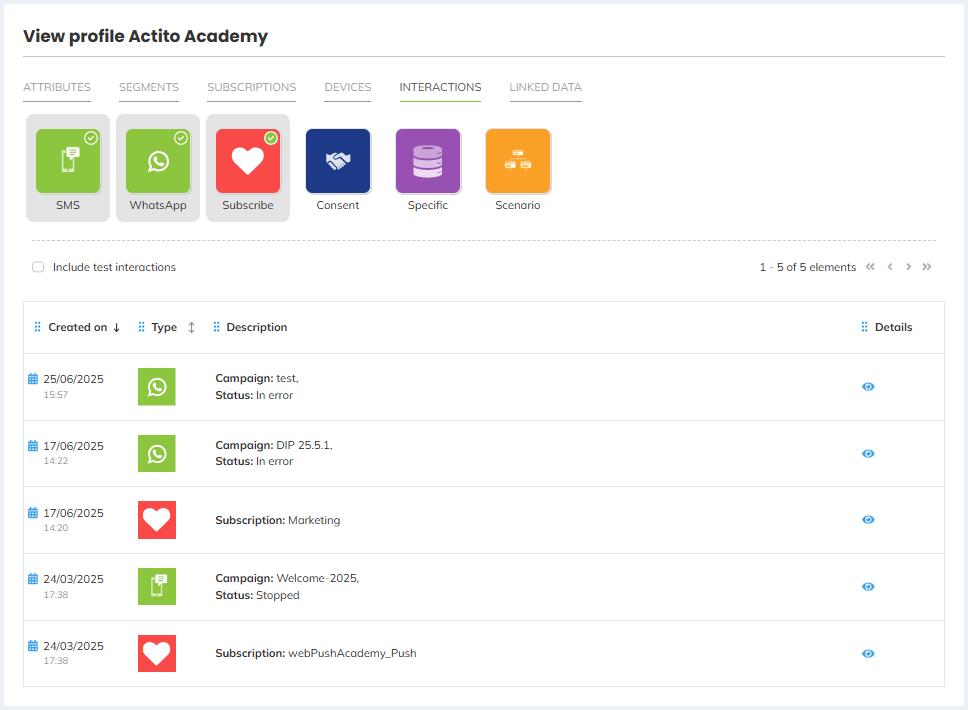Click 'Status: Stopped' text
This screenshot has width=968, height=710.
point(257,595)
